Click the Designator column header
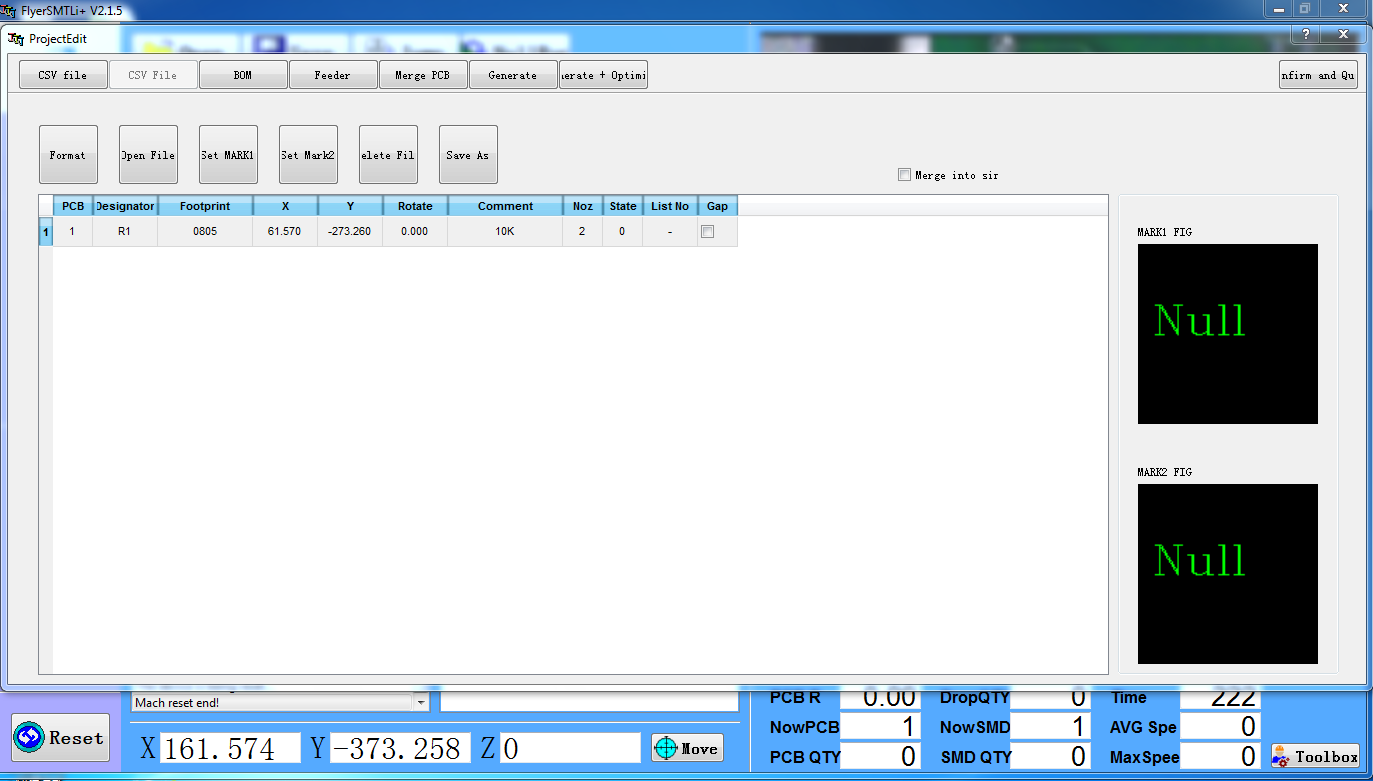 pos(125,206)
